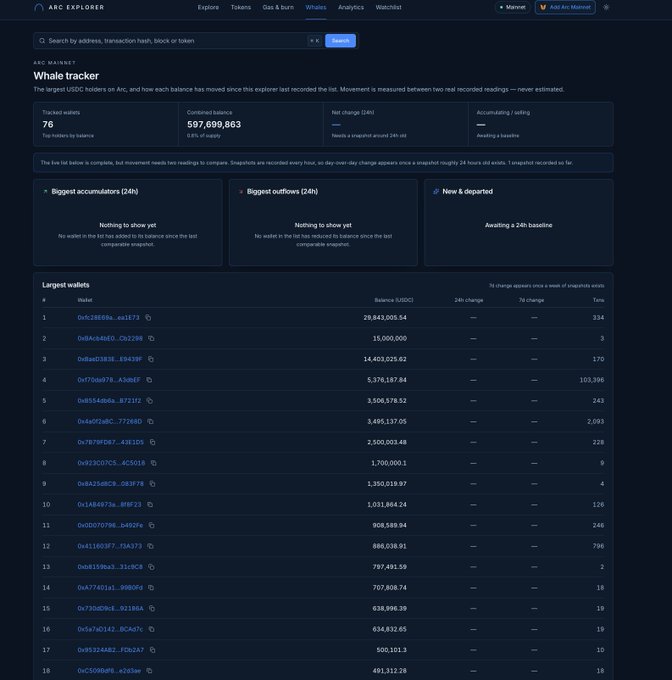Click the Whale tracker title

[66, 76]
